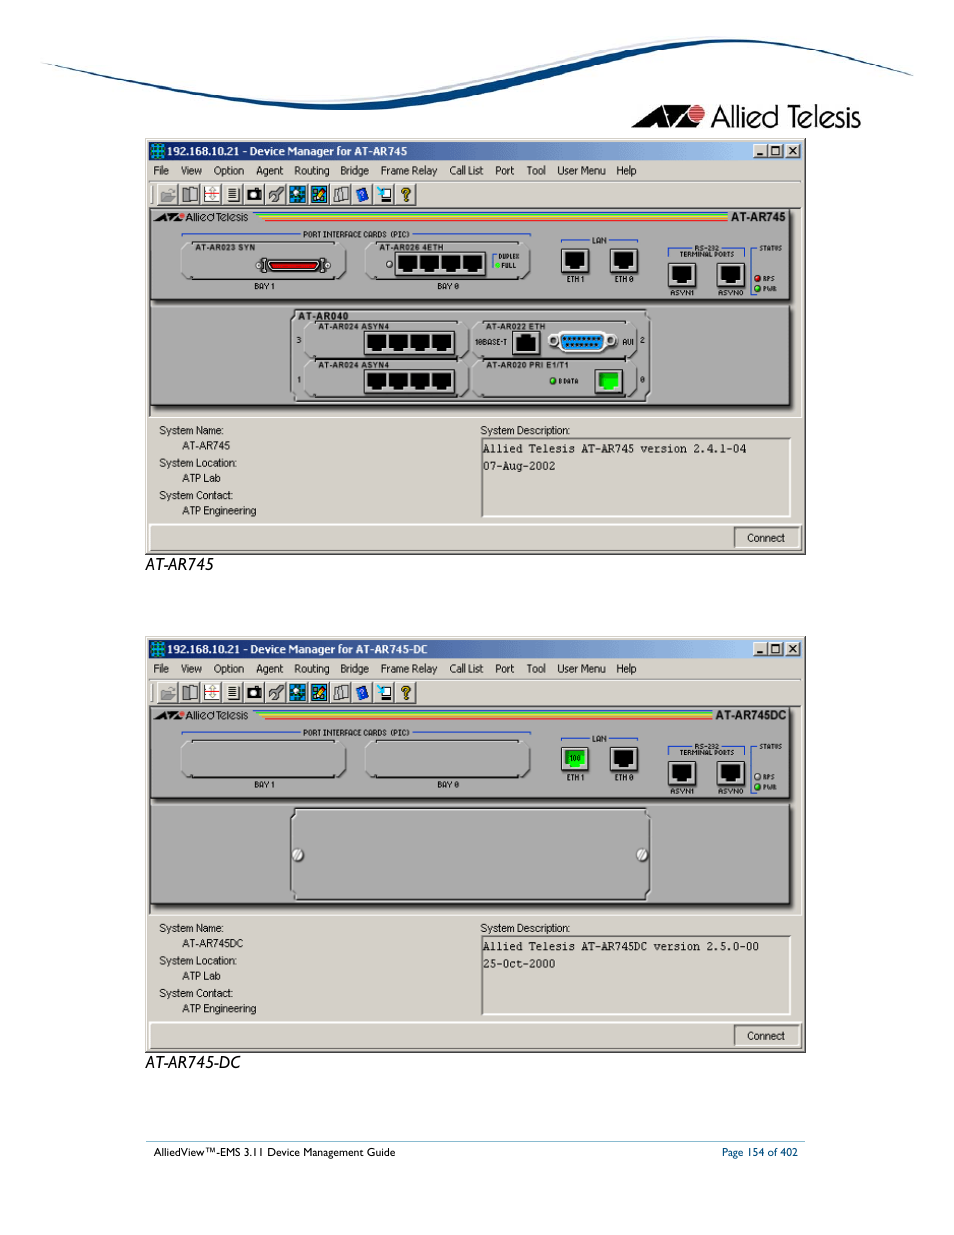The width and height of the screenshot is (954, 1235).
Task: Click the text list page icon in AT-AR745 window toolbar
Action: [x=233, y=195]
